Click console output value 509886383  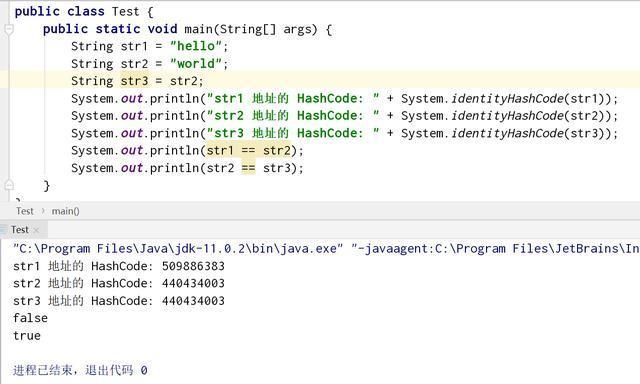tap(193, 266)
